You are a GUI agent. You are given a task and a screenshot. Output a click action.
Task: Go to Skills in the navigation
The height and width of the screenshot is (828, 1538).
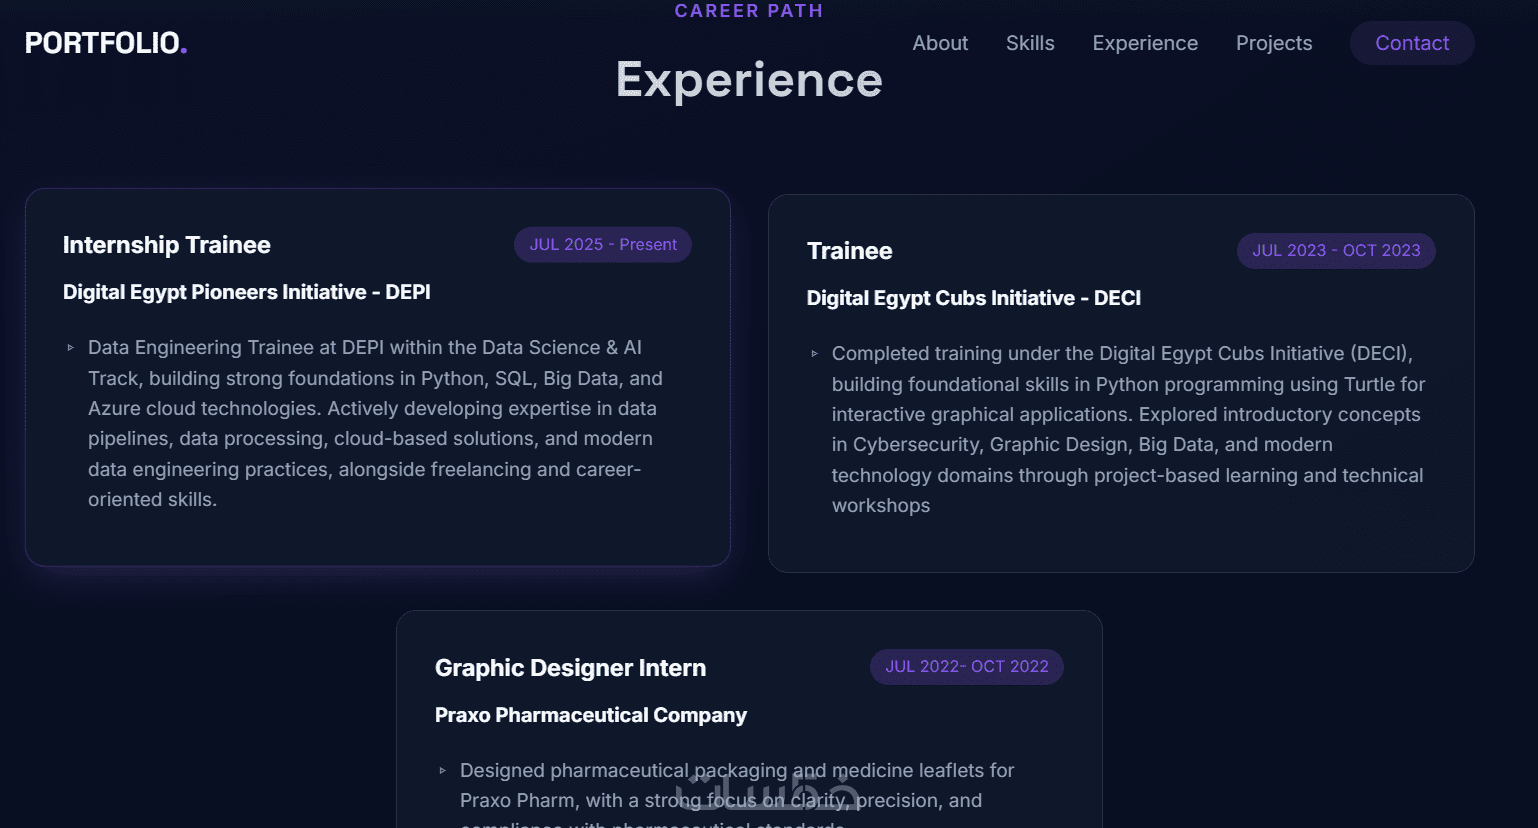point(1030,43)
